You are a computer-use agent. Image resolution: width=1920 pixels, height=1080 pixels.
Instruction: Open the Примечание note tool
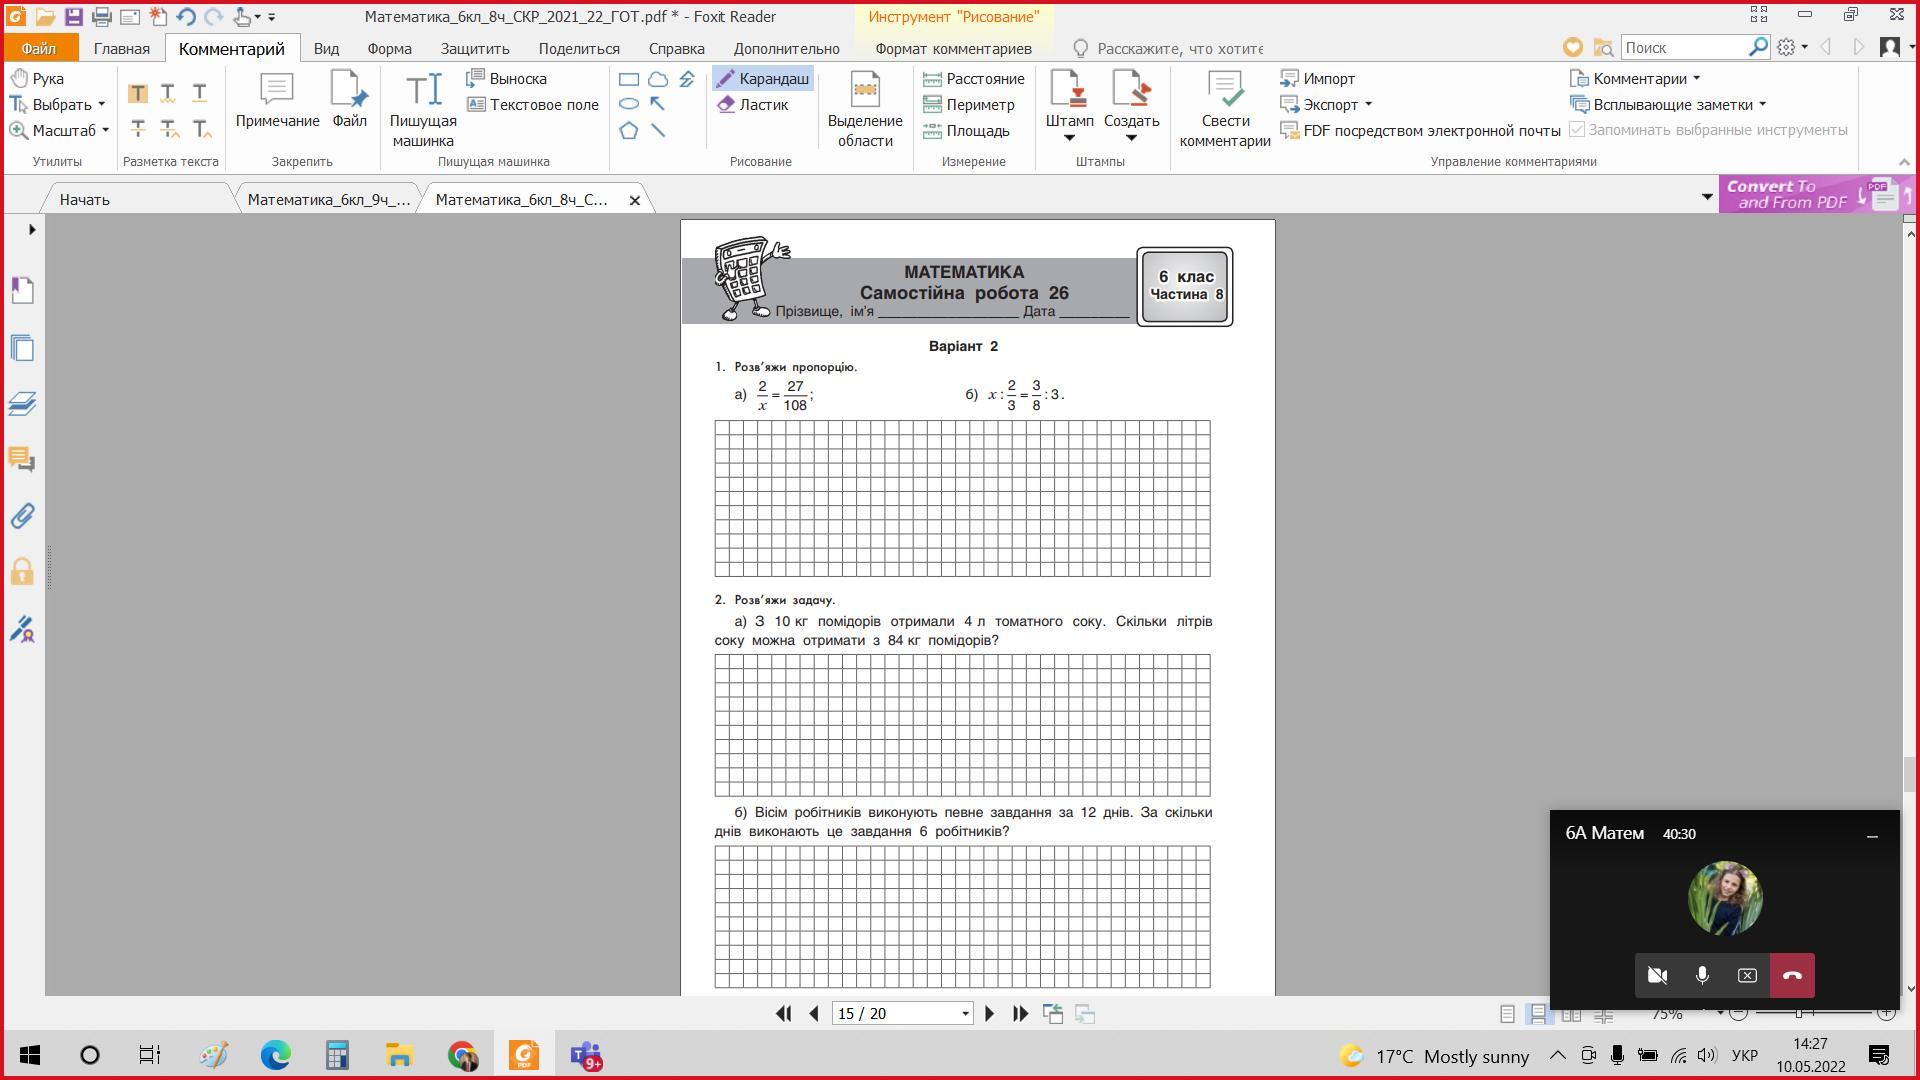277,100
